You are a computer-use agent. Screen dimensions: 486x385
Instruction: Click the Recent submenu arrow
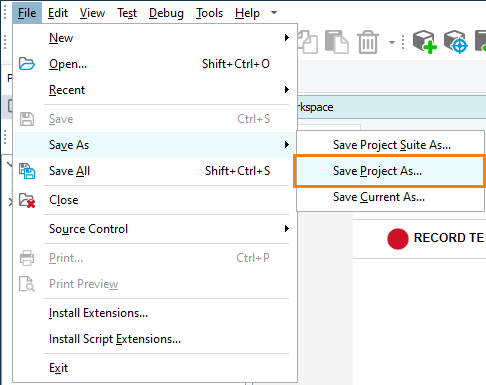pos(287,89)
